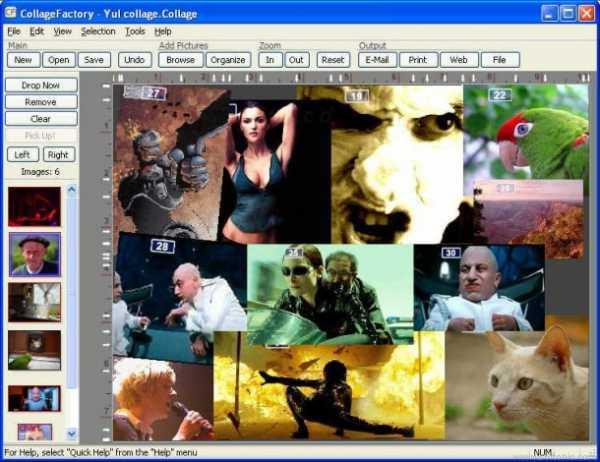600x462 pixels.
Task: Select the dark red thumbnail in image list
Action: coord(34,207)
